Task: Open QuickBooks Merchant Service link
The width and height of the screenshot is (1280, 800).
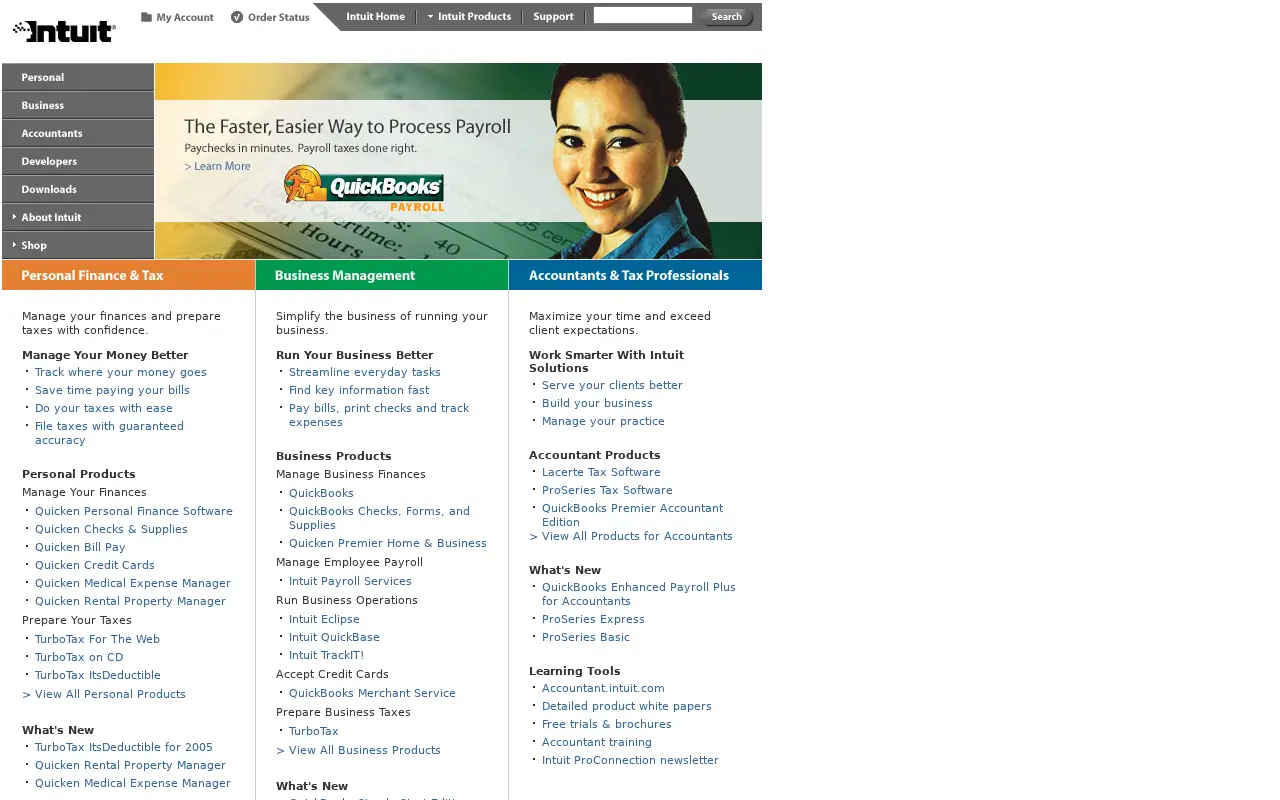Action: [x=372, y=693]
